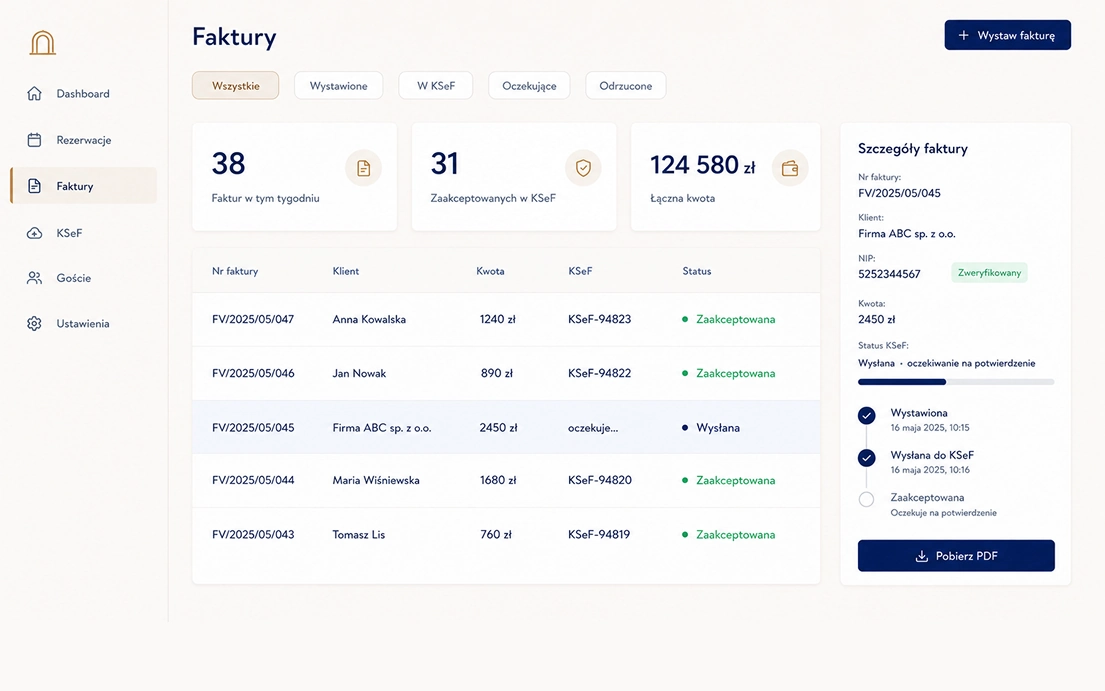This screenshot has width=1105, height=691.
Task: Click KSeF number KSeF-94822
Action: (x=600, y=373)
